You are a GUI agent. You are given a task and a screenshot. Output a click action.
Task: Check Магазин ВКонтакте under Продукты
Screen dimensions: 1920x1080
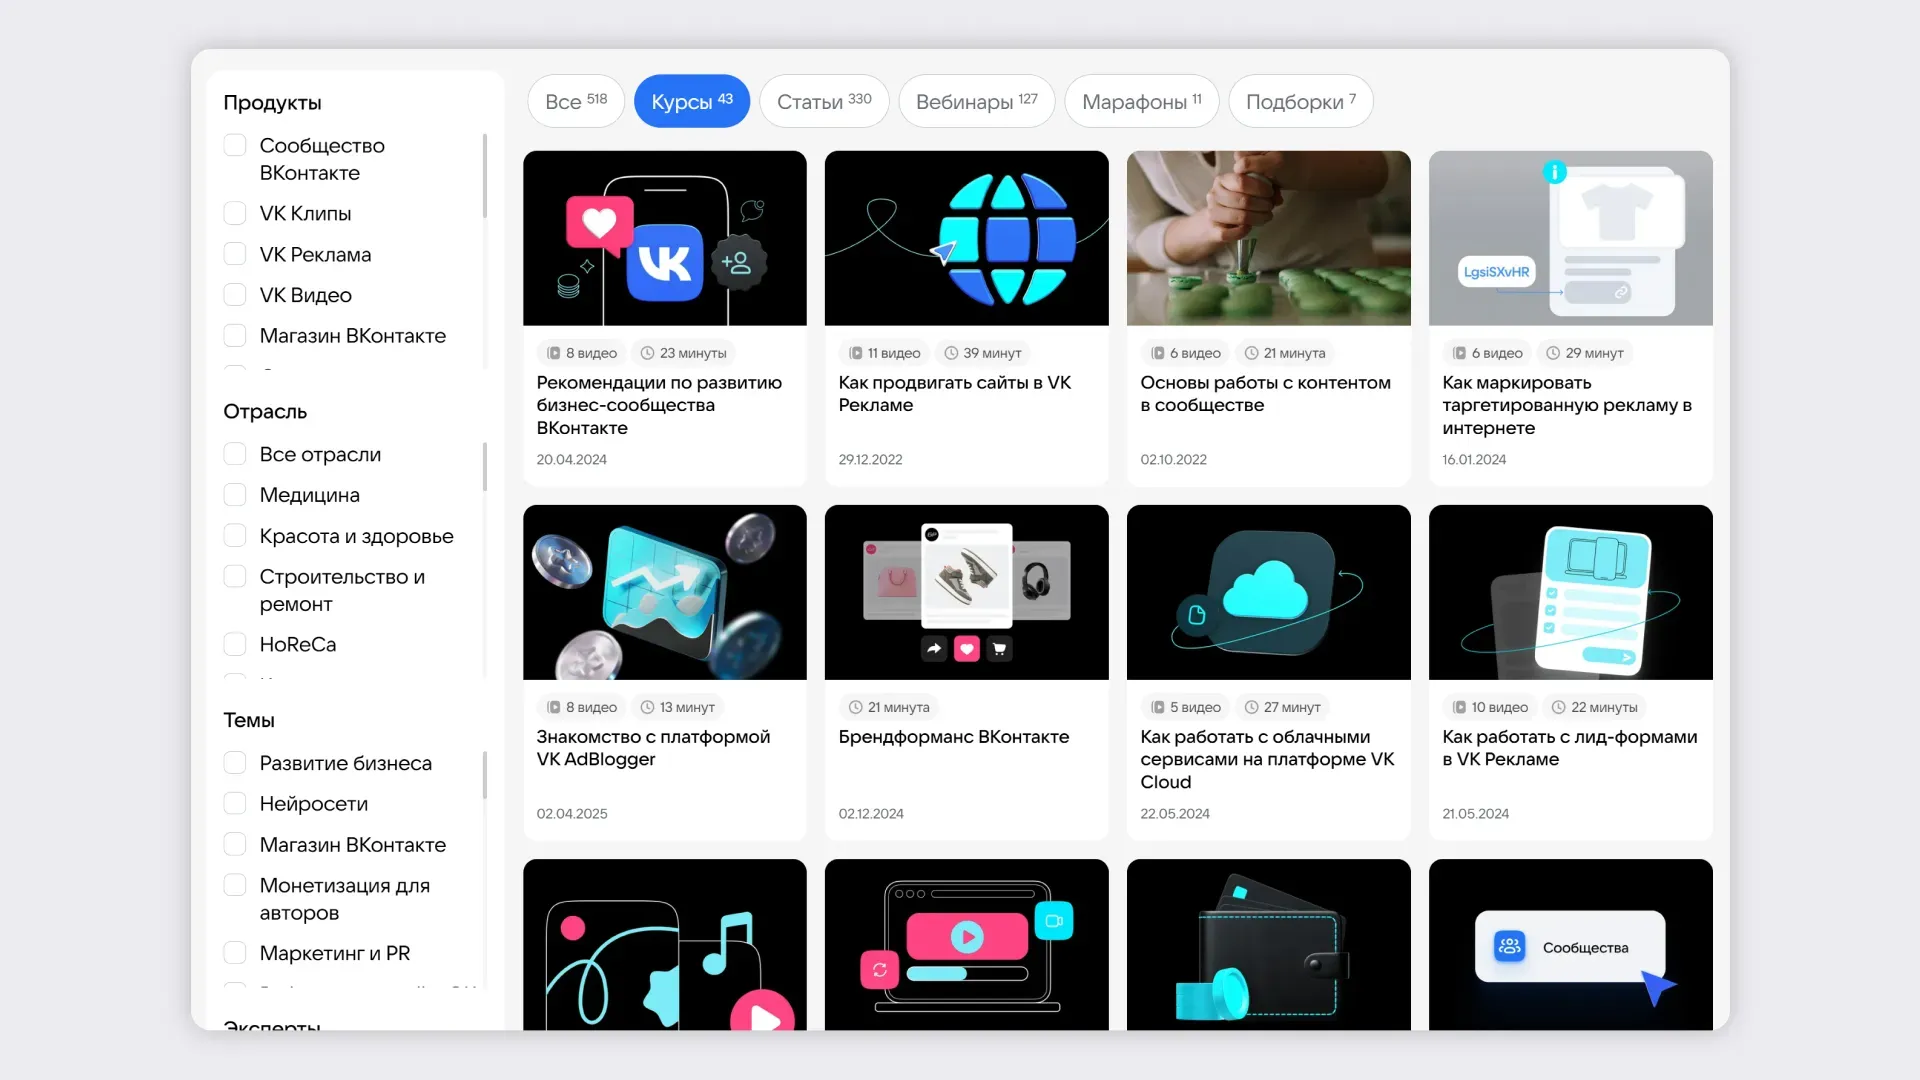pos(235,336)
